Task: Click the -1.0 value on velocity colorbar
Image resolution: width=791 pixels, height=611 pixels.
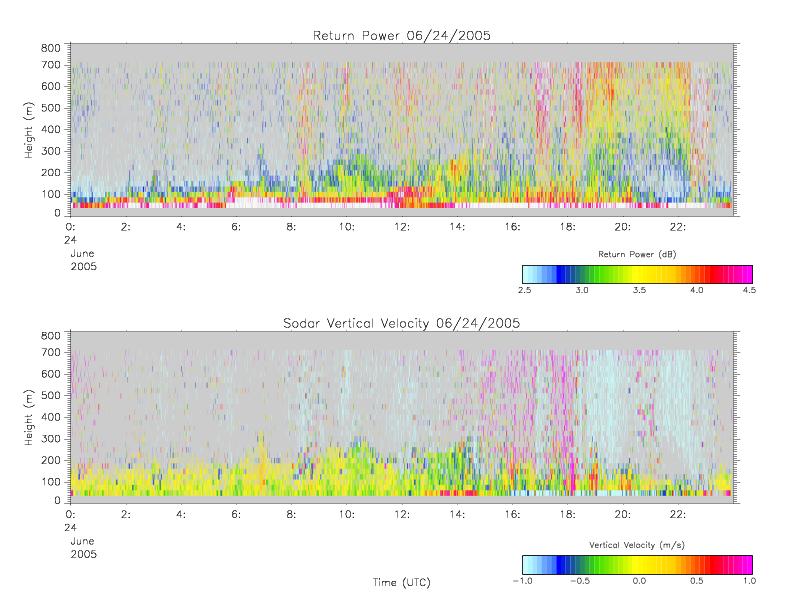Action: 523,581
